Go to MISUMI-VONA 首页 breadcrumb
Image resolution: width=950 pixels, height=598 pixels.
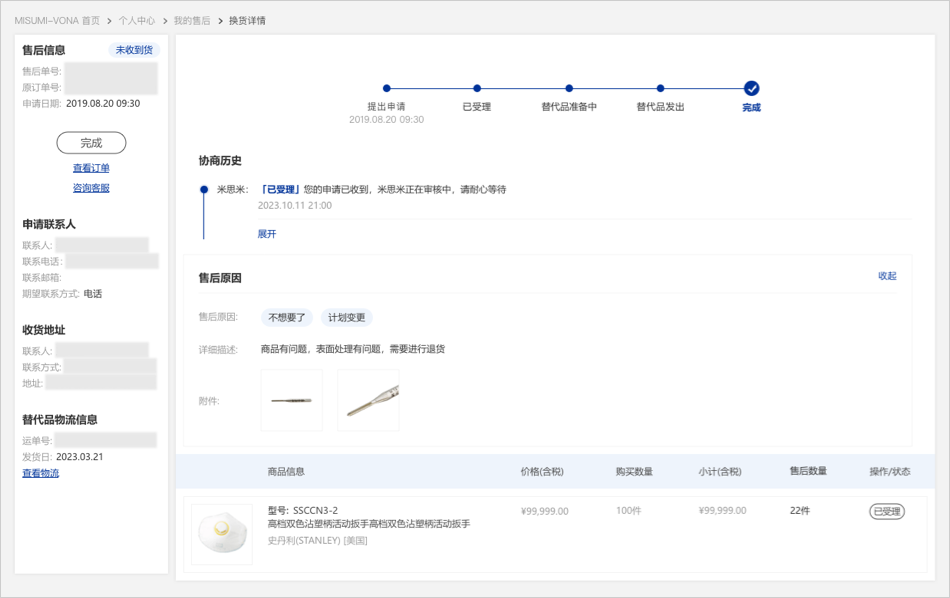coord(57,20)
